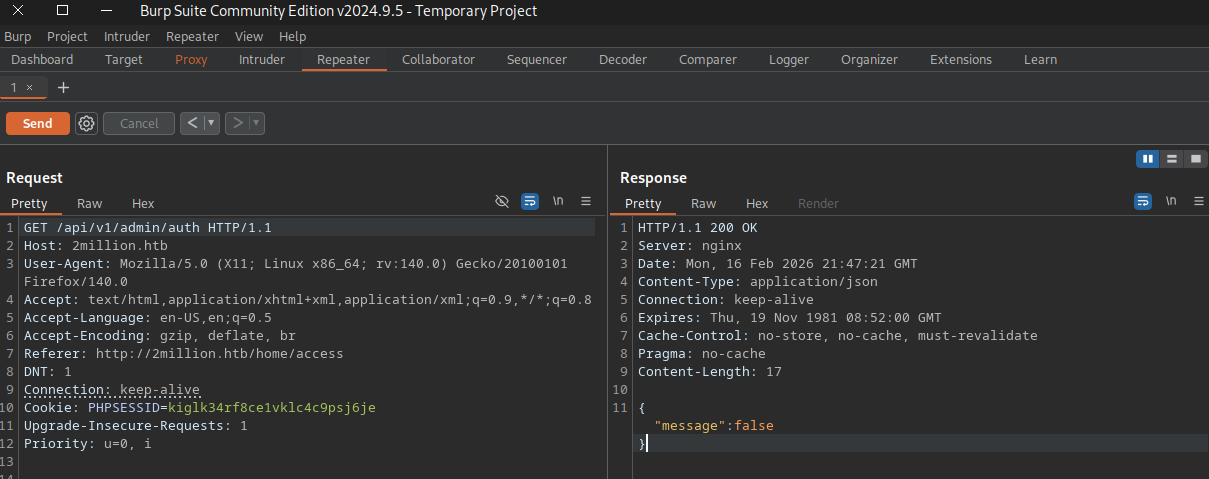Expand the forward history dropdown arrow

point(256,124)
